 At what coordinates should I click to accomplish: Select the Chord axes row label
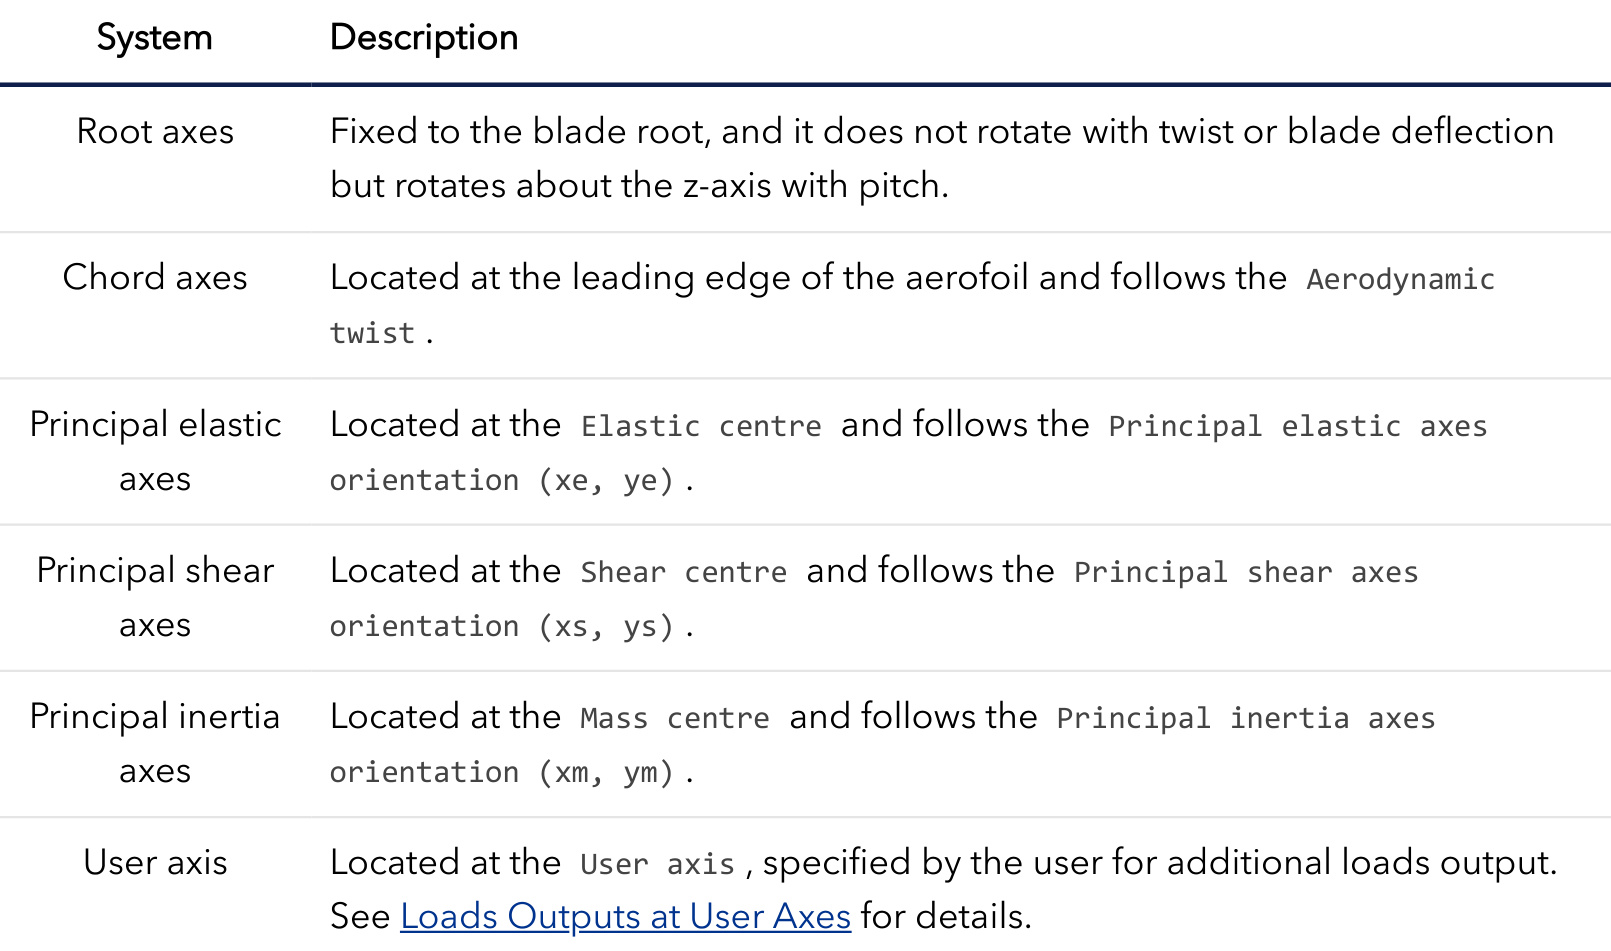tap(155, 277)
